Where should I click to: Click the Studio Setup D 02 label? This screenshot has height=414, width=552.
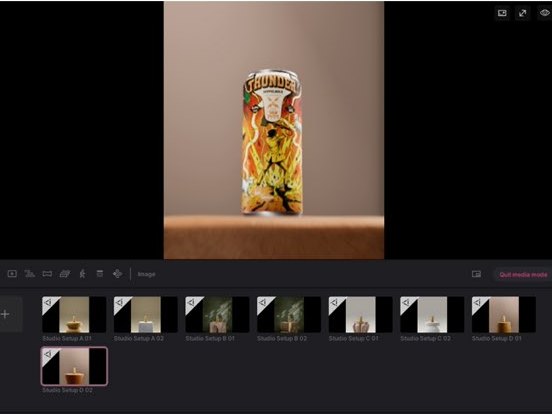tap(67, 390)
